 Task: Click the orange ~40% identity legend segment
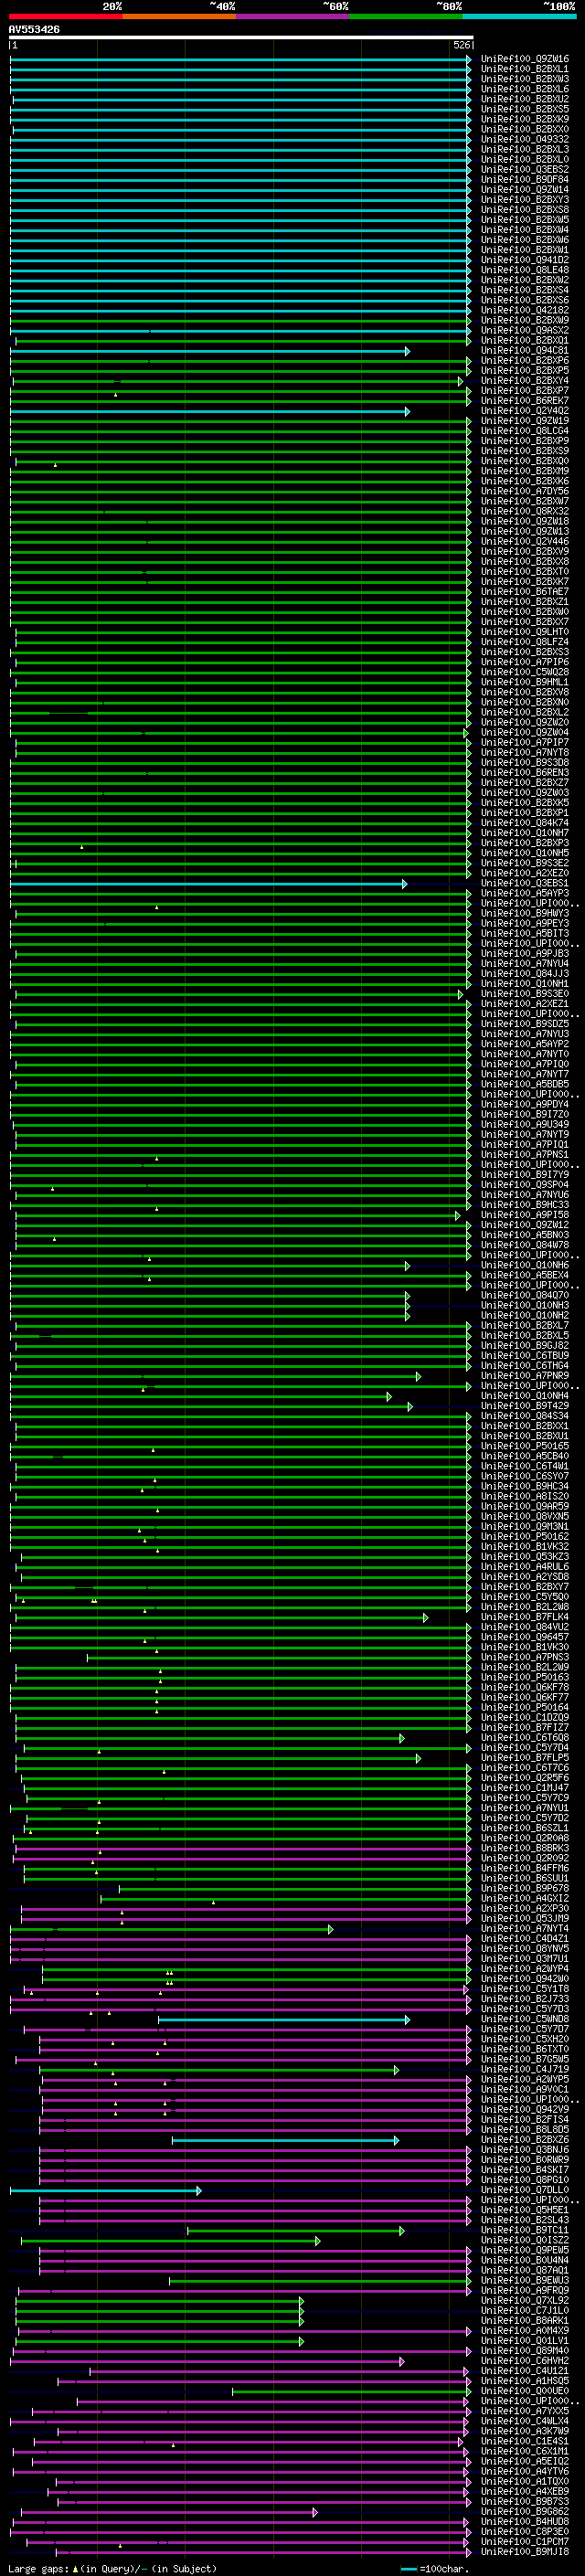click(179, 16)
